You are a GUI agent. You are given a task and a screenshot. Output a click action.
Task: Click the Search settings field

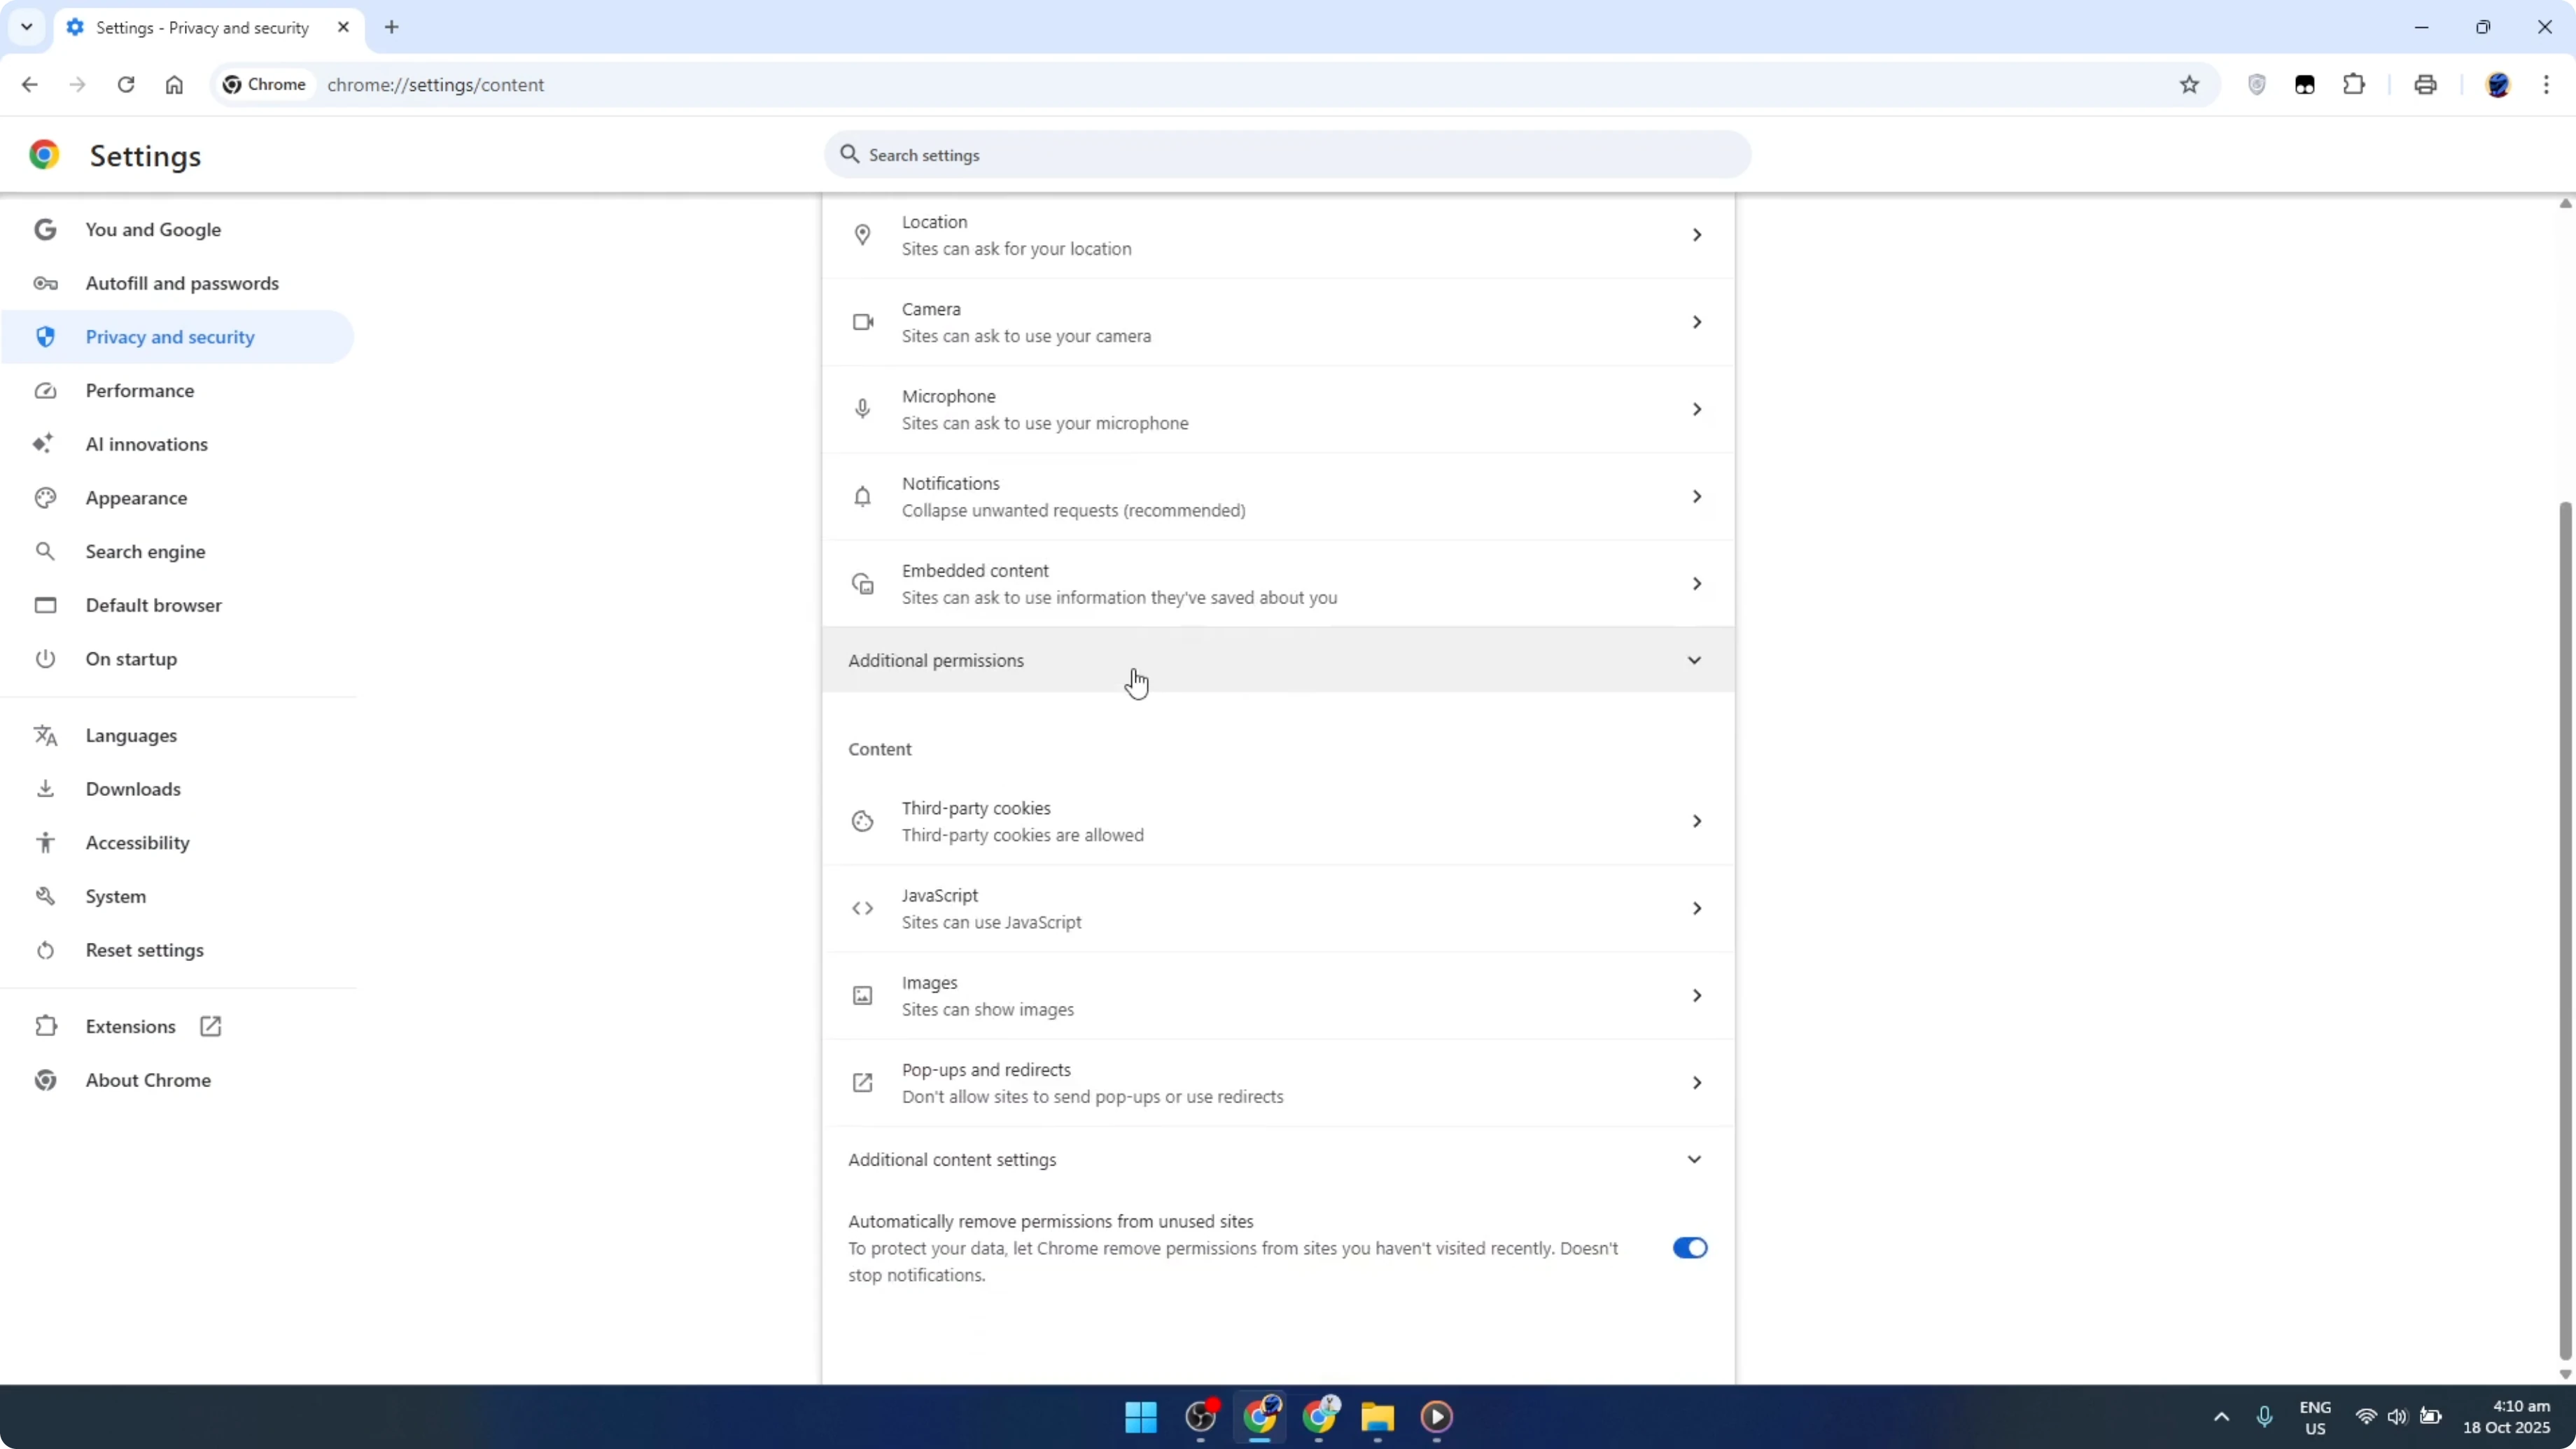point(1286,155)
